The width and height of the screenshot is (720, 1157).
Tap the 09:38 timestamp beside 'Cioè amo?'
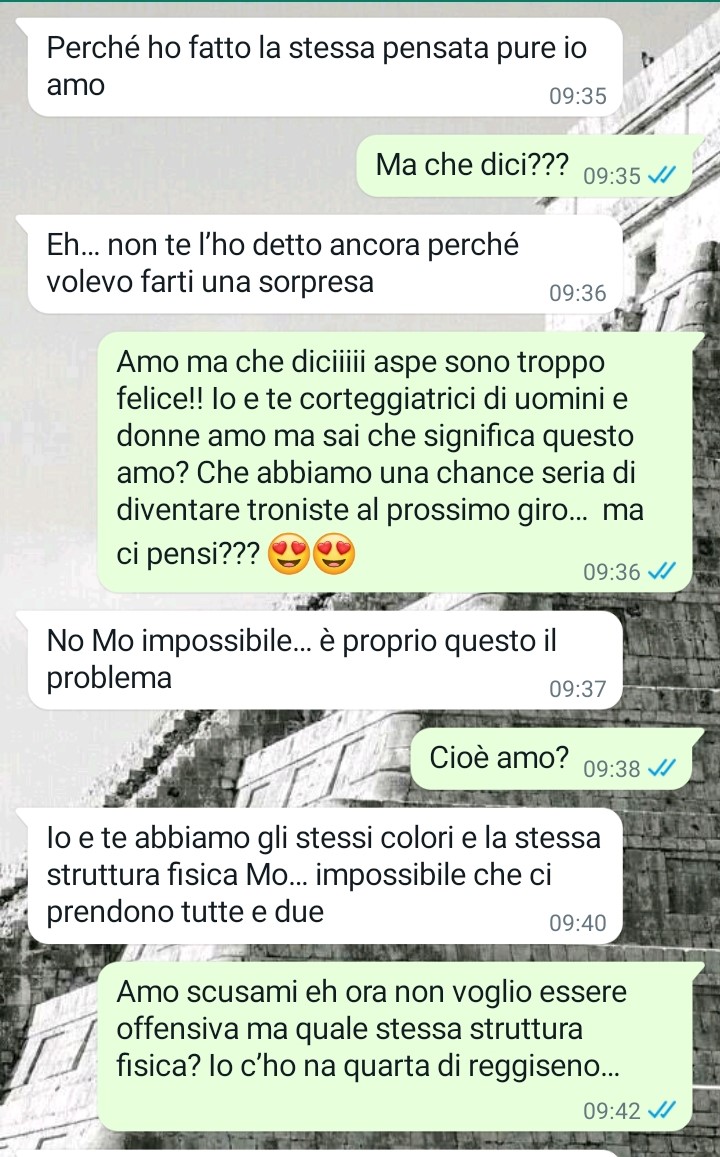[612, 769]
